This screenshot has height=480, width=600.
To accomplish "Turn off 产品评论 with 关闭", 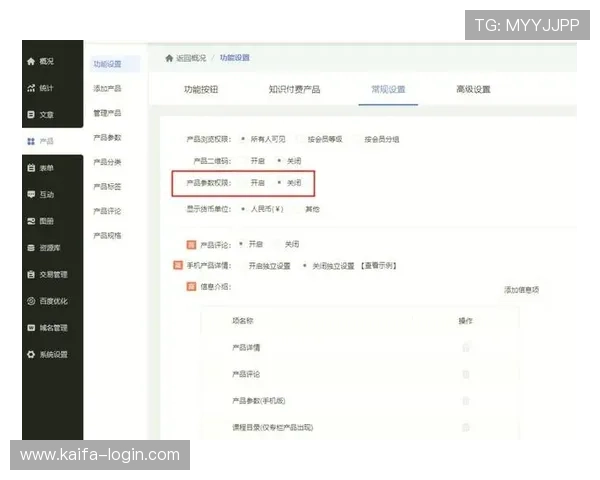I will (277, 244).
